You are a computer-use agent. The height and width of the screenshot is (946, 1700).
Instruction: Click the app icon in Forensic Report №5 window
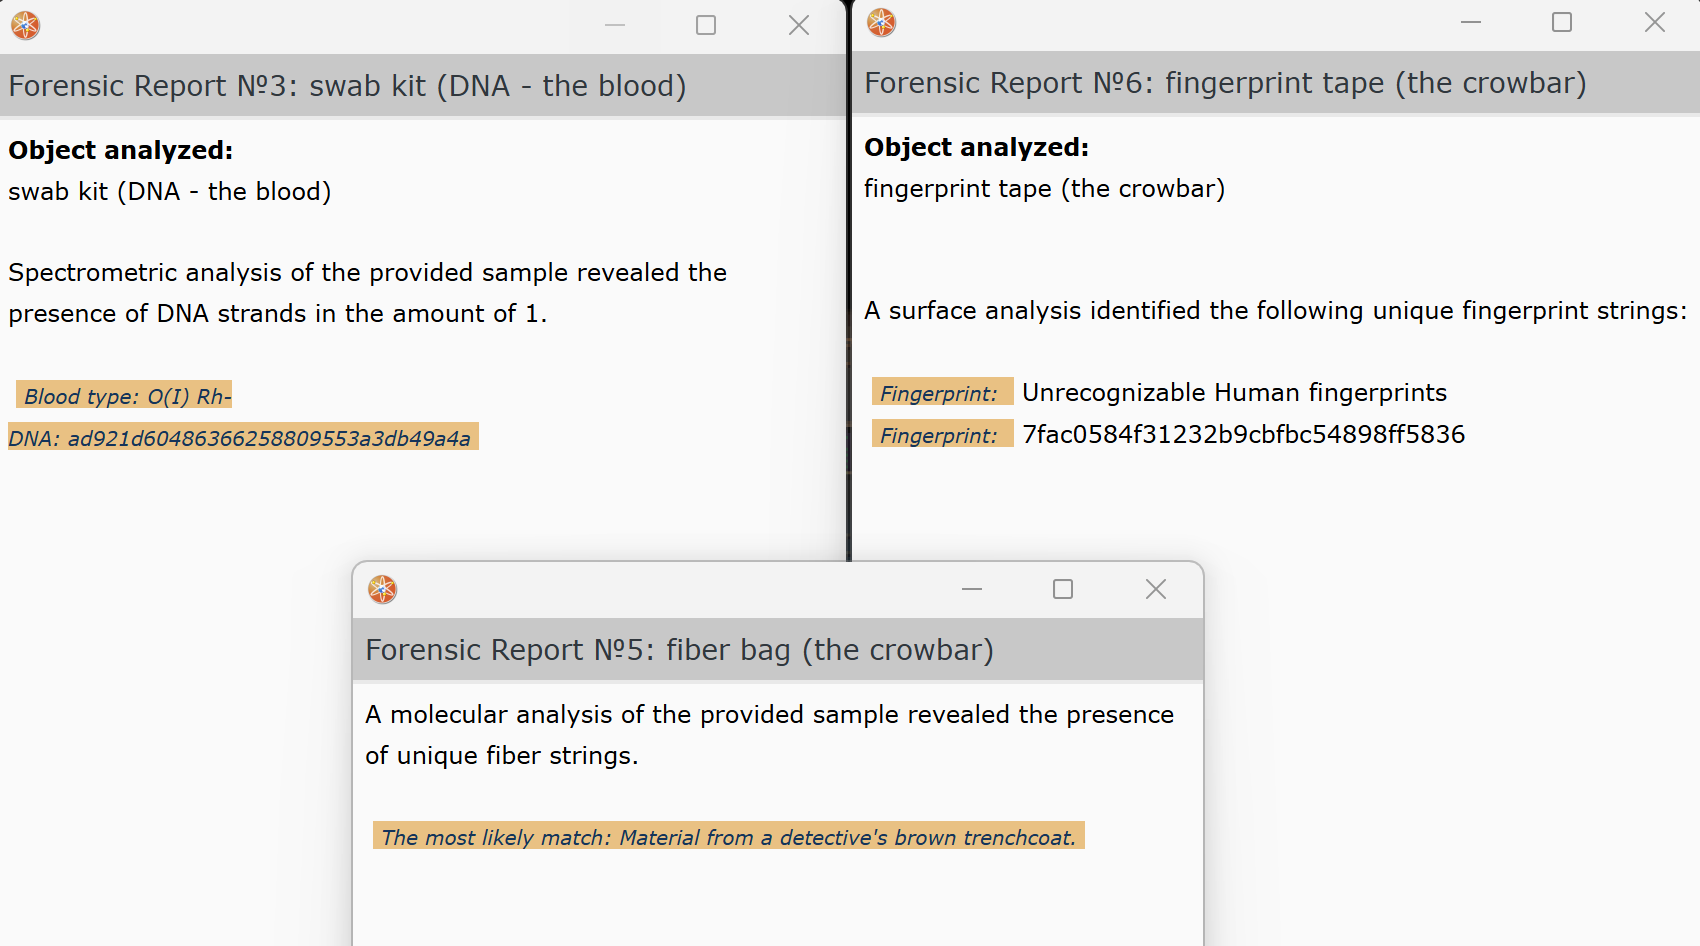382,589
